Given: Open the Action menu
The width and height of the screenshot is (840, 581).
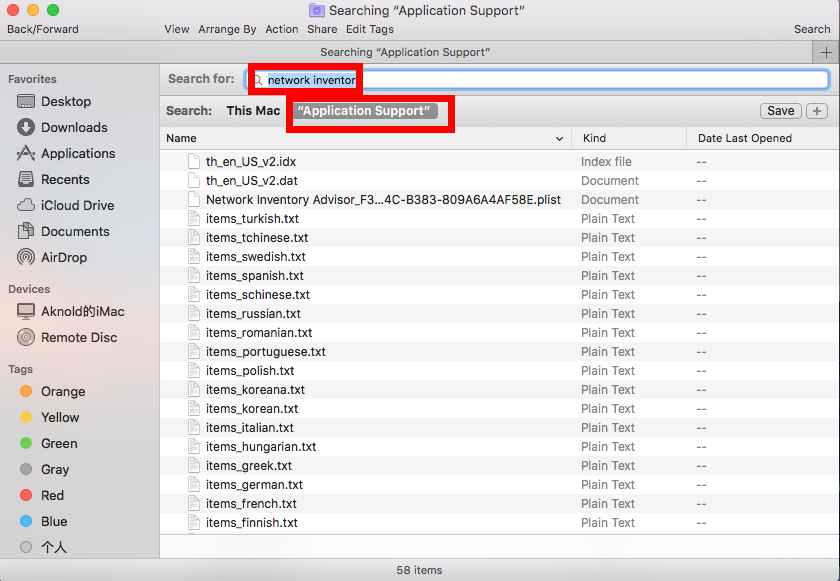Looking at the screenshot, I should (x=282, y=29).
